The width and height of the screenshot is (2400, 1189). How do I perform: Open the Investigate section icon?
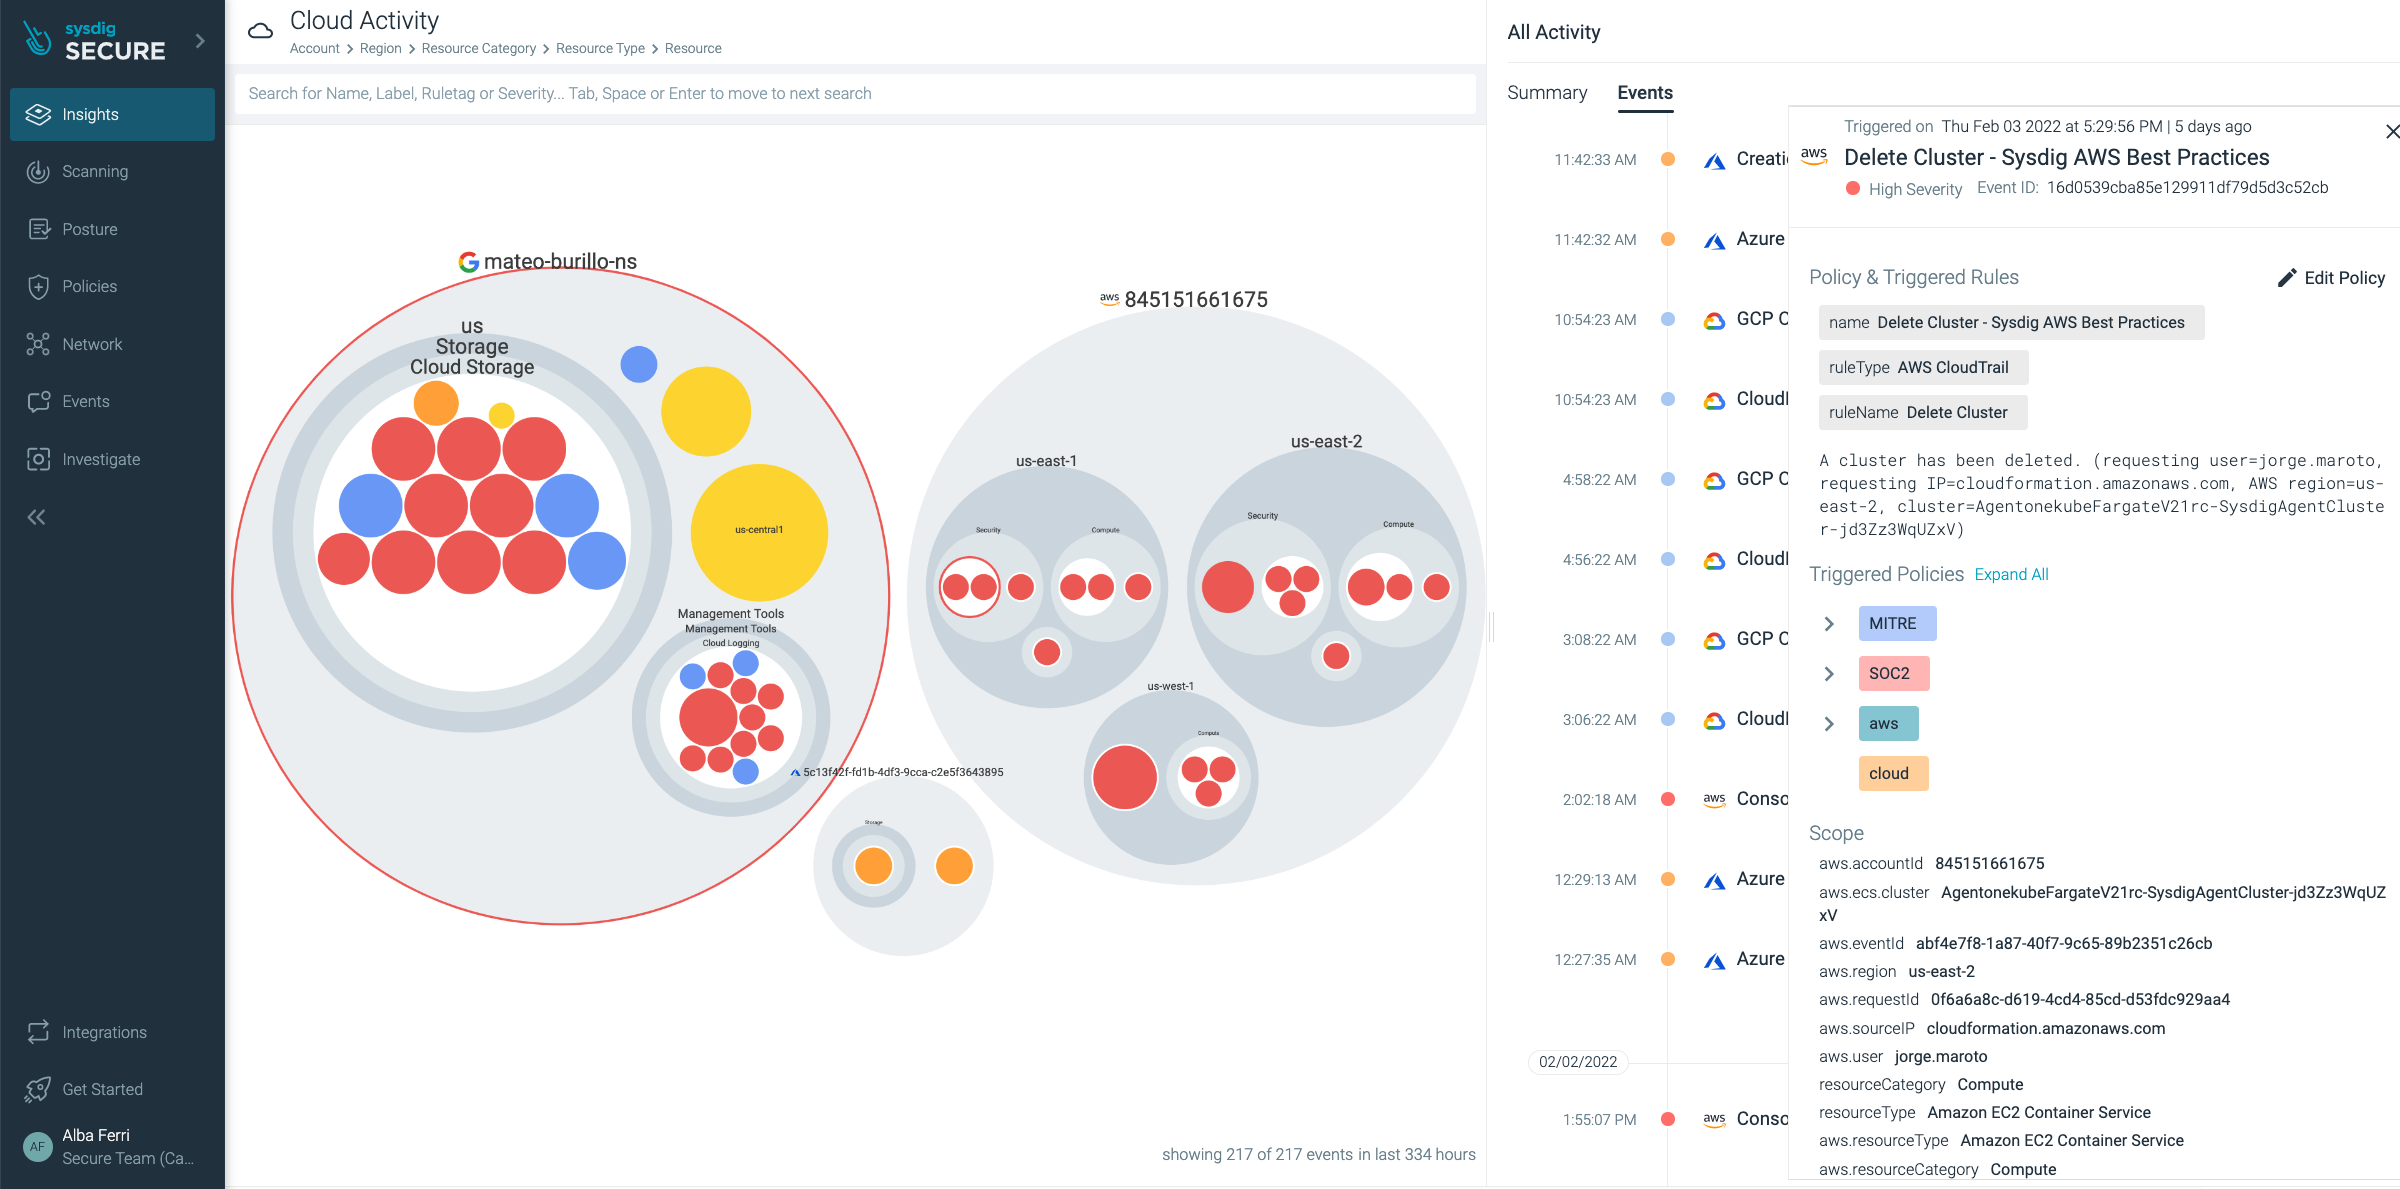click(x=38, y=459)
